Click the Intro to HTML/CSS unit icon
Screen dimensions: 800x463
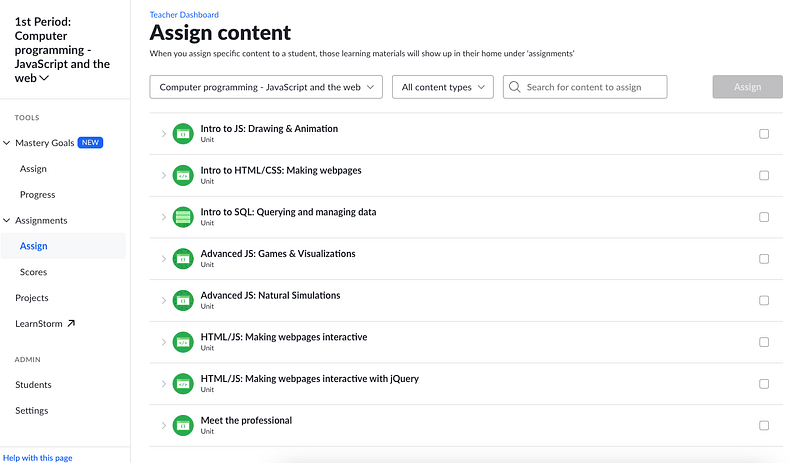[x=182, y=175]
